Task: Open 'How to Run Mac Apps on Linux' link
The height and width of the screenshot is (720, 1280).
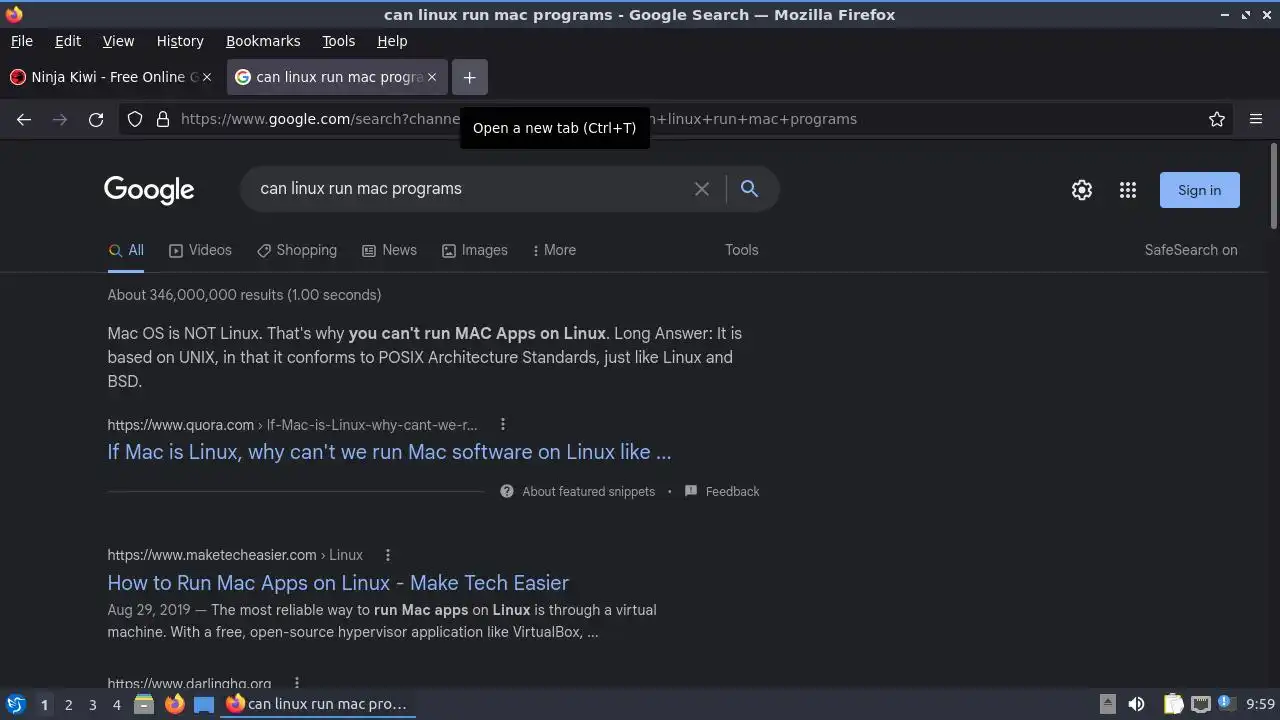Action: (338, 583)
